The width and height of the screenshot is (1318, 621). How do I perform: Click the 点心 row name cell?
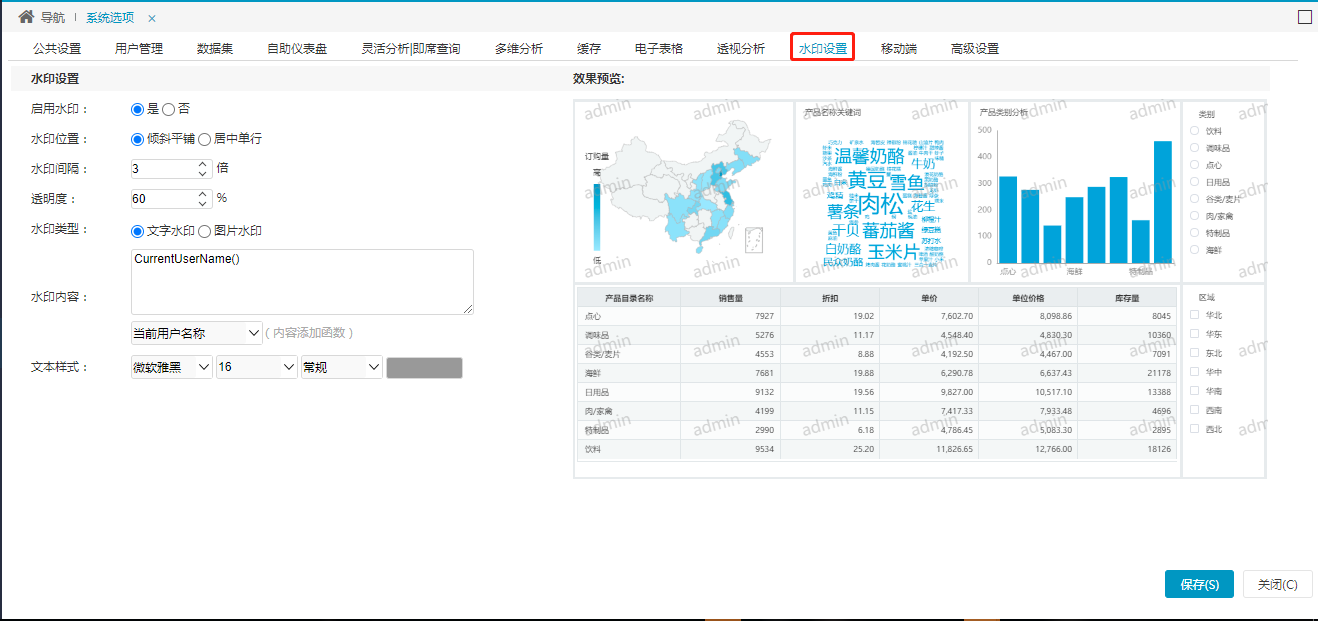629,316
